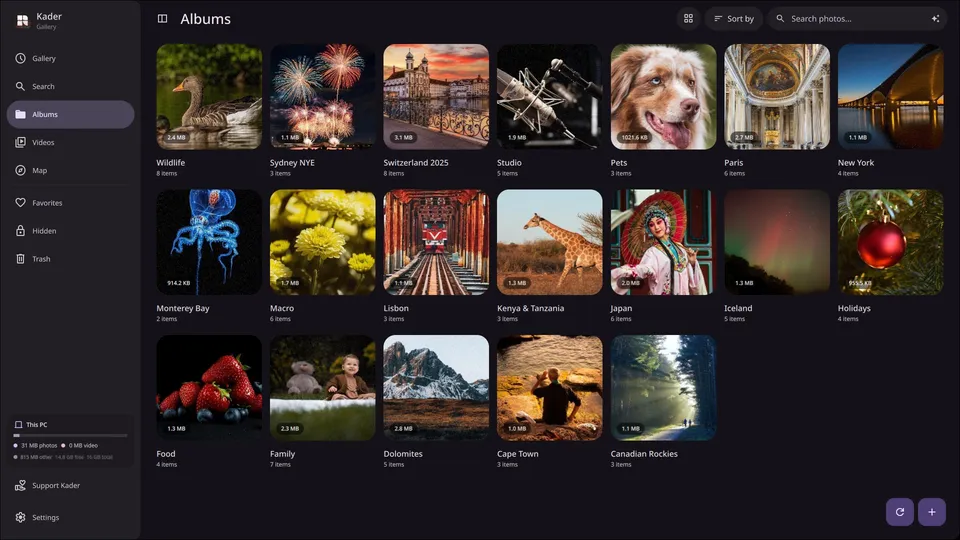Viewport: 960px width, 540px height.
Task: Open Favorites from the sidebar
Action: point(70,203)
